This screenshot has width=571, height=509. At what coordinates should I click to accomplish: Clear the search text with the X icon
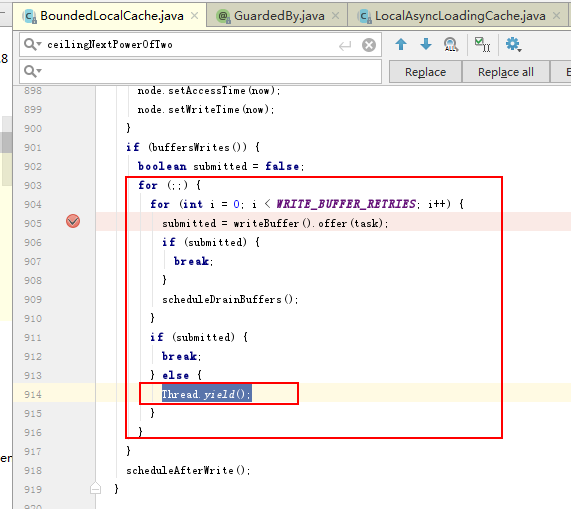click(x=369, y=45)
